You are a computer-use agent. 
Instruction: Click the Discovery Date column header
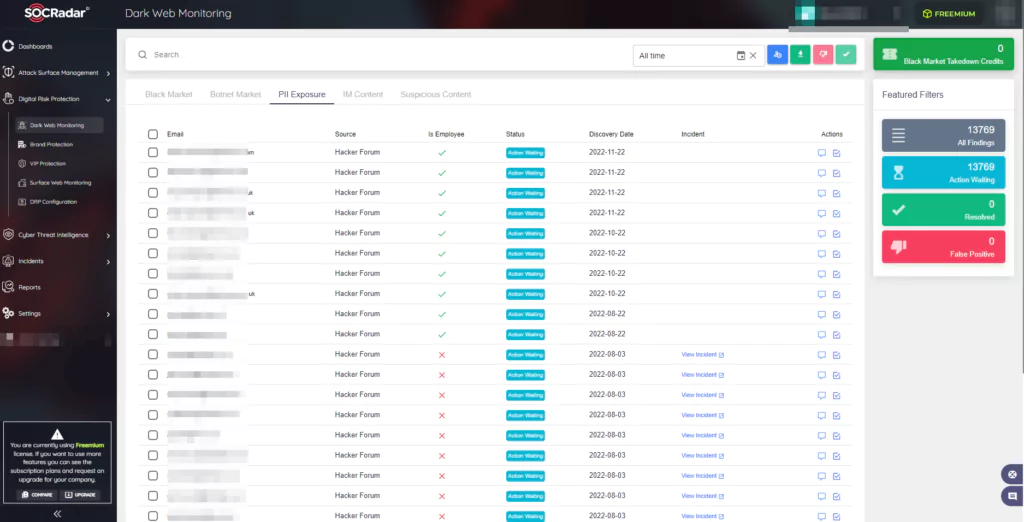tap(611, 134)
